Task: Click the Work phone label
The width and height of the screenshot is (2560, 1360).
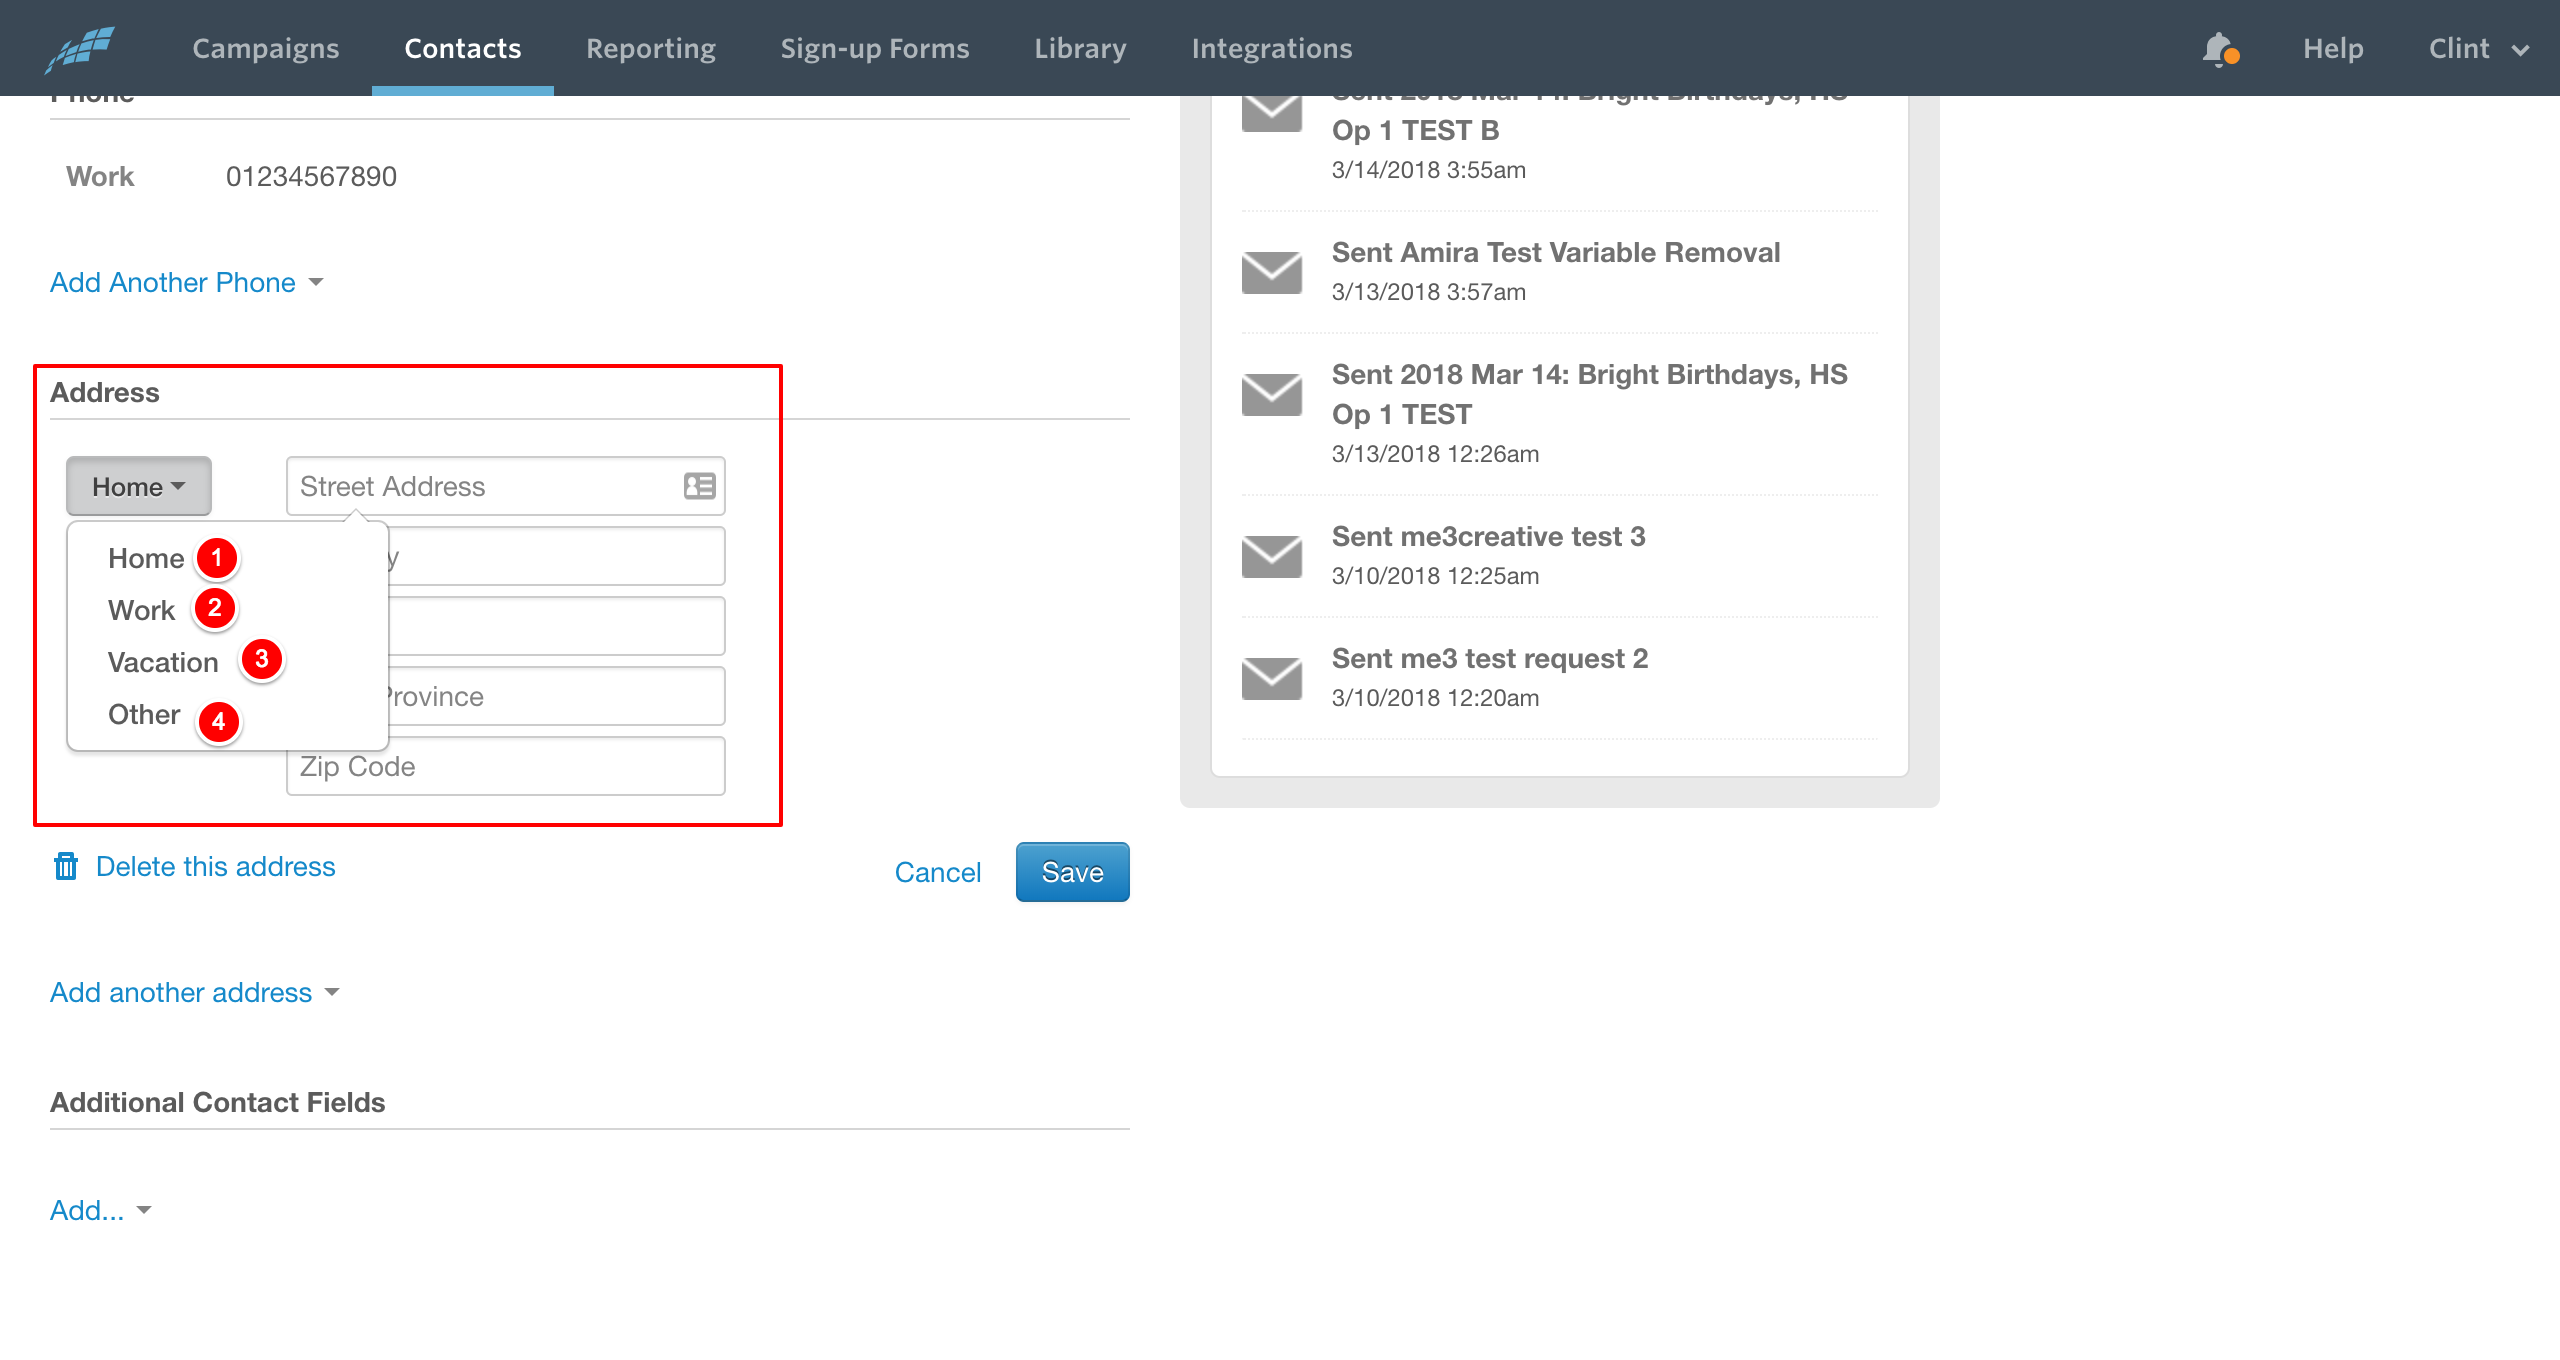Action: coord(100,176)
